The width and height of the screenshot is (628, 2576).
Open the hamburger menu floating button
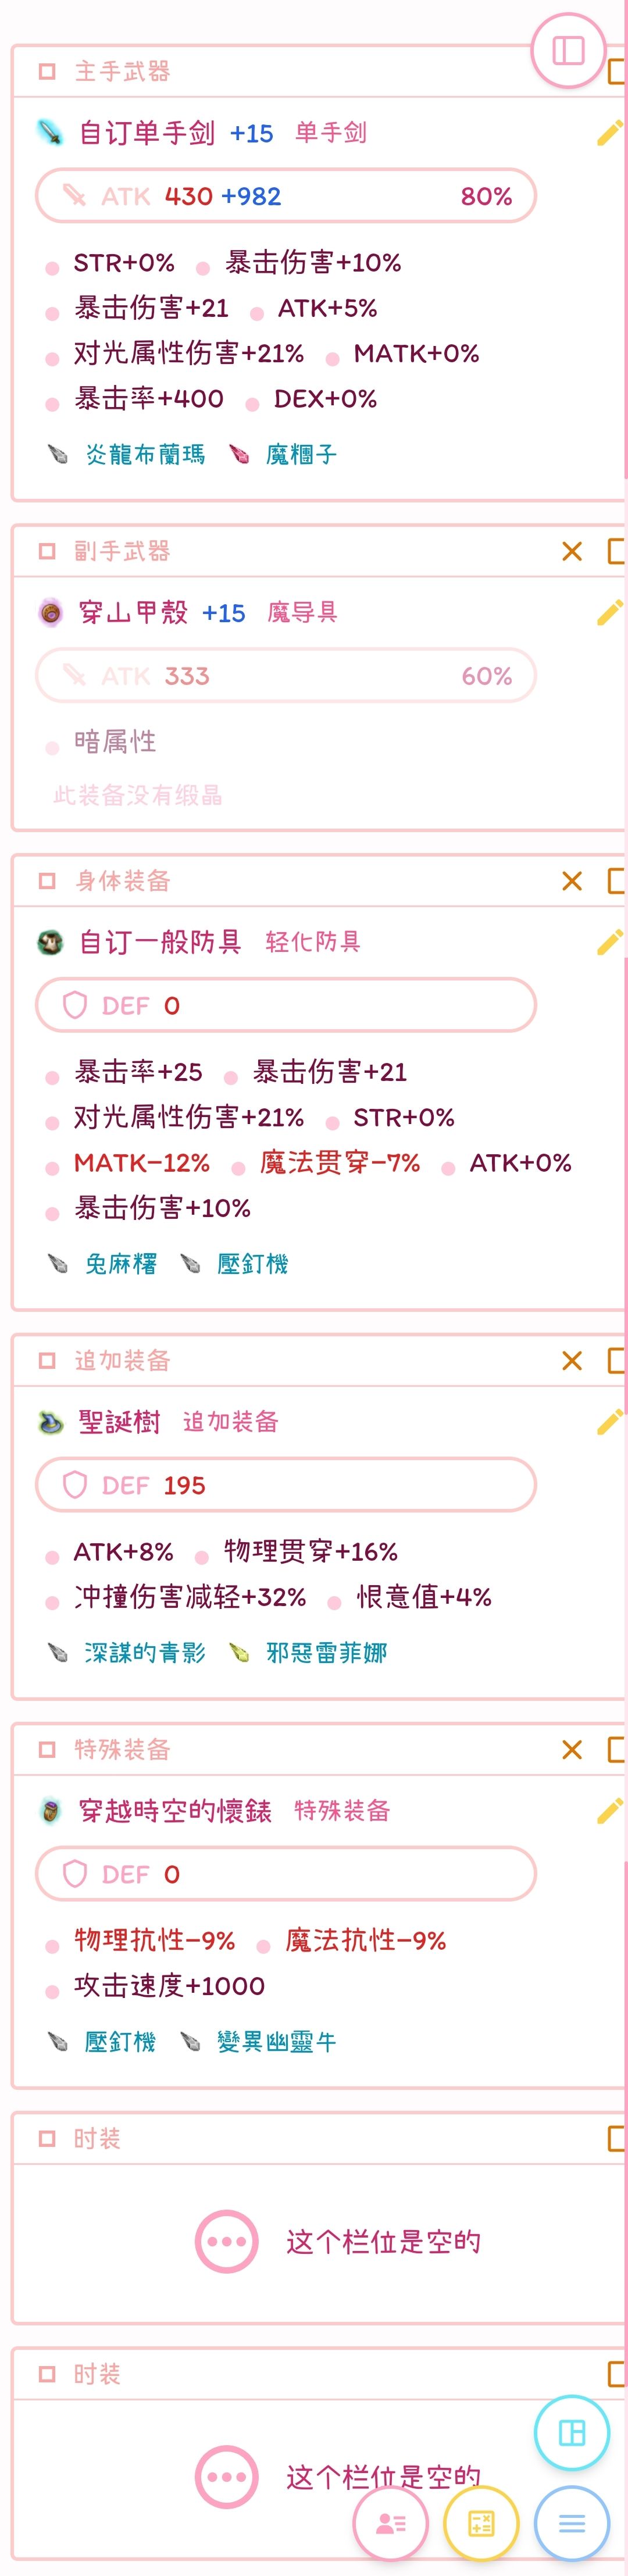coord(572,2523)
